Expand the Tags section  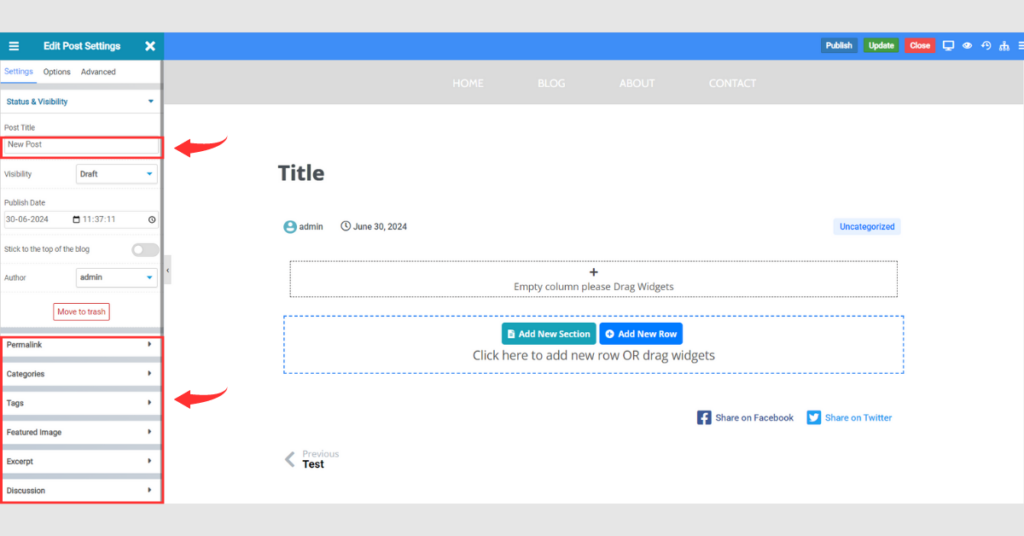pyautogui.click(x=81, y=403)
